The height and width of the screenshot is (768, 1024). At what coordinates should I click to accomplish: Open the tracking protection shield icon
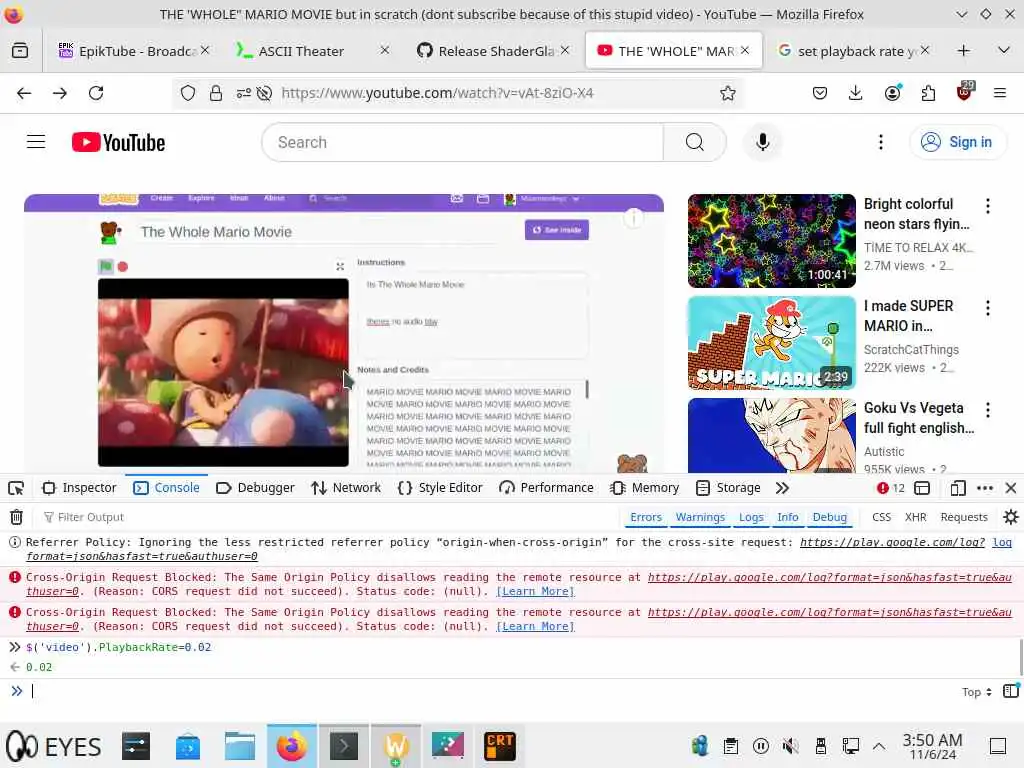188,93
